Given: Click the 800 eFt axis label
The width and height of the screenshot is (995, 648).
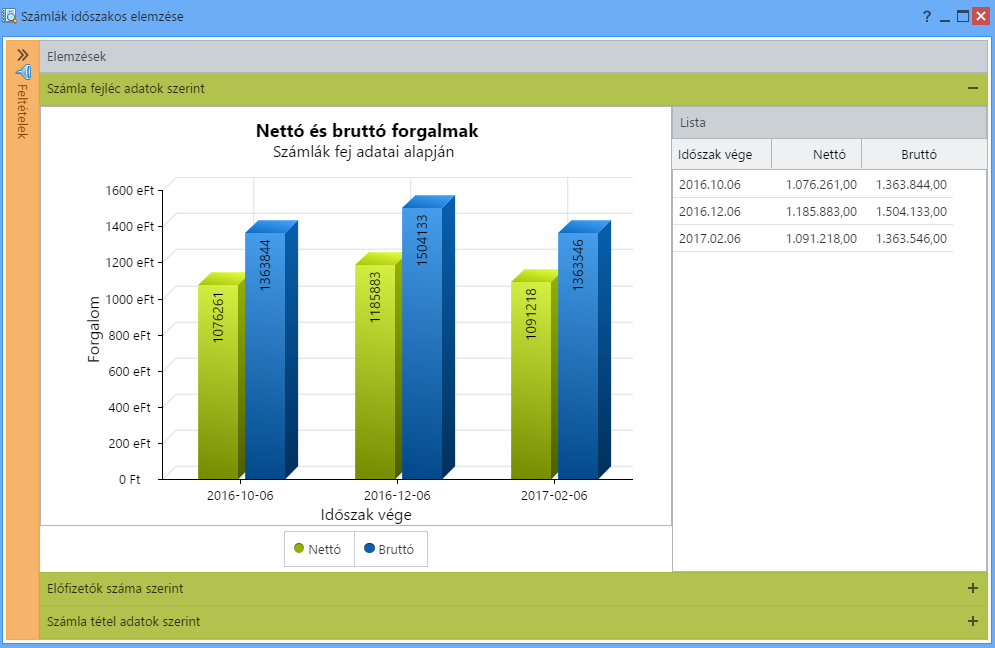Looking at the screenshot, I should [x=129, y=335].
